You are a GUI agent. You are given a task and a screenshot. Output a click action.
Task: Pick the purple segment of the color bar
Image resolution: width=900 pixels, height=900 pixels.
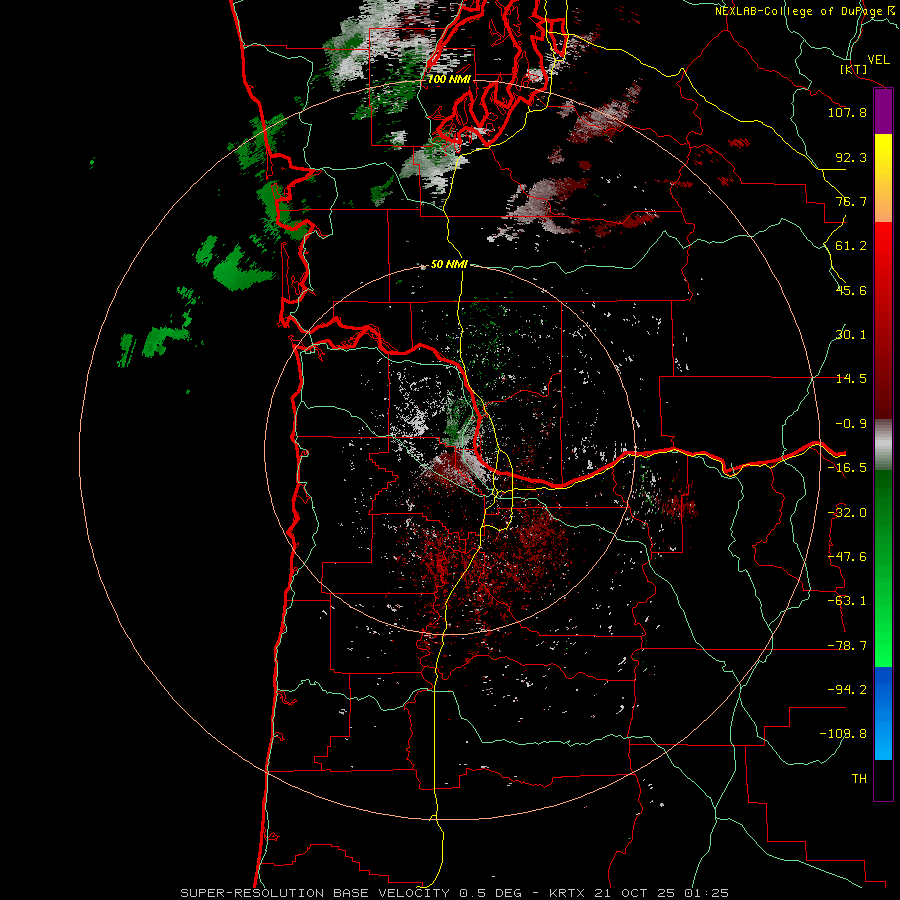[x=883, y=111]
